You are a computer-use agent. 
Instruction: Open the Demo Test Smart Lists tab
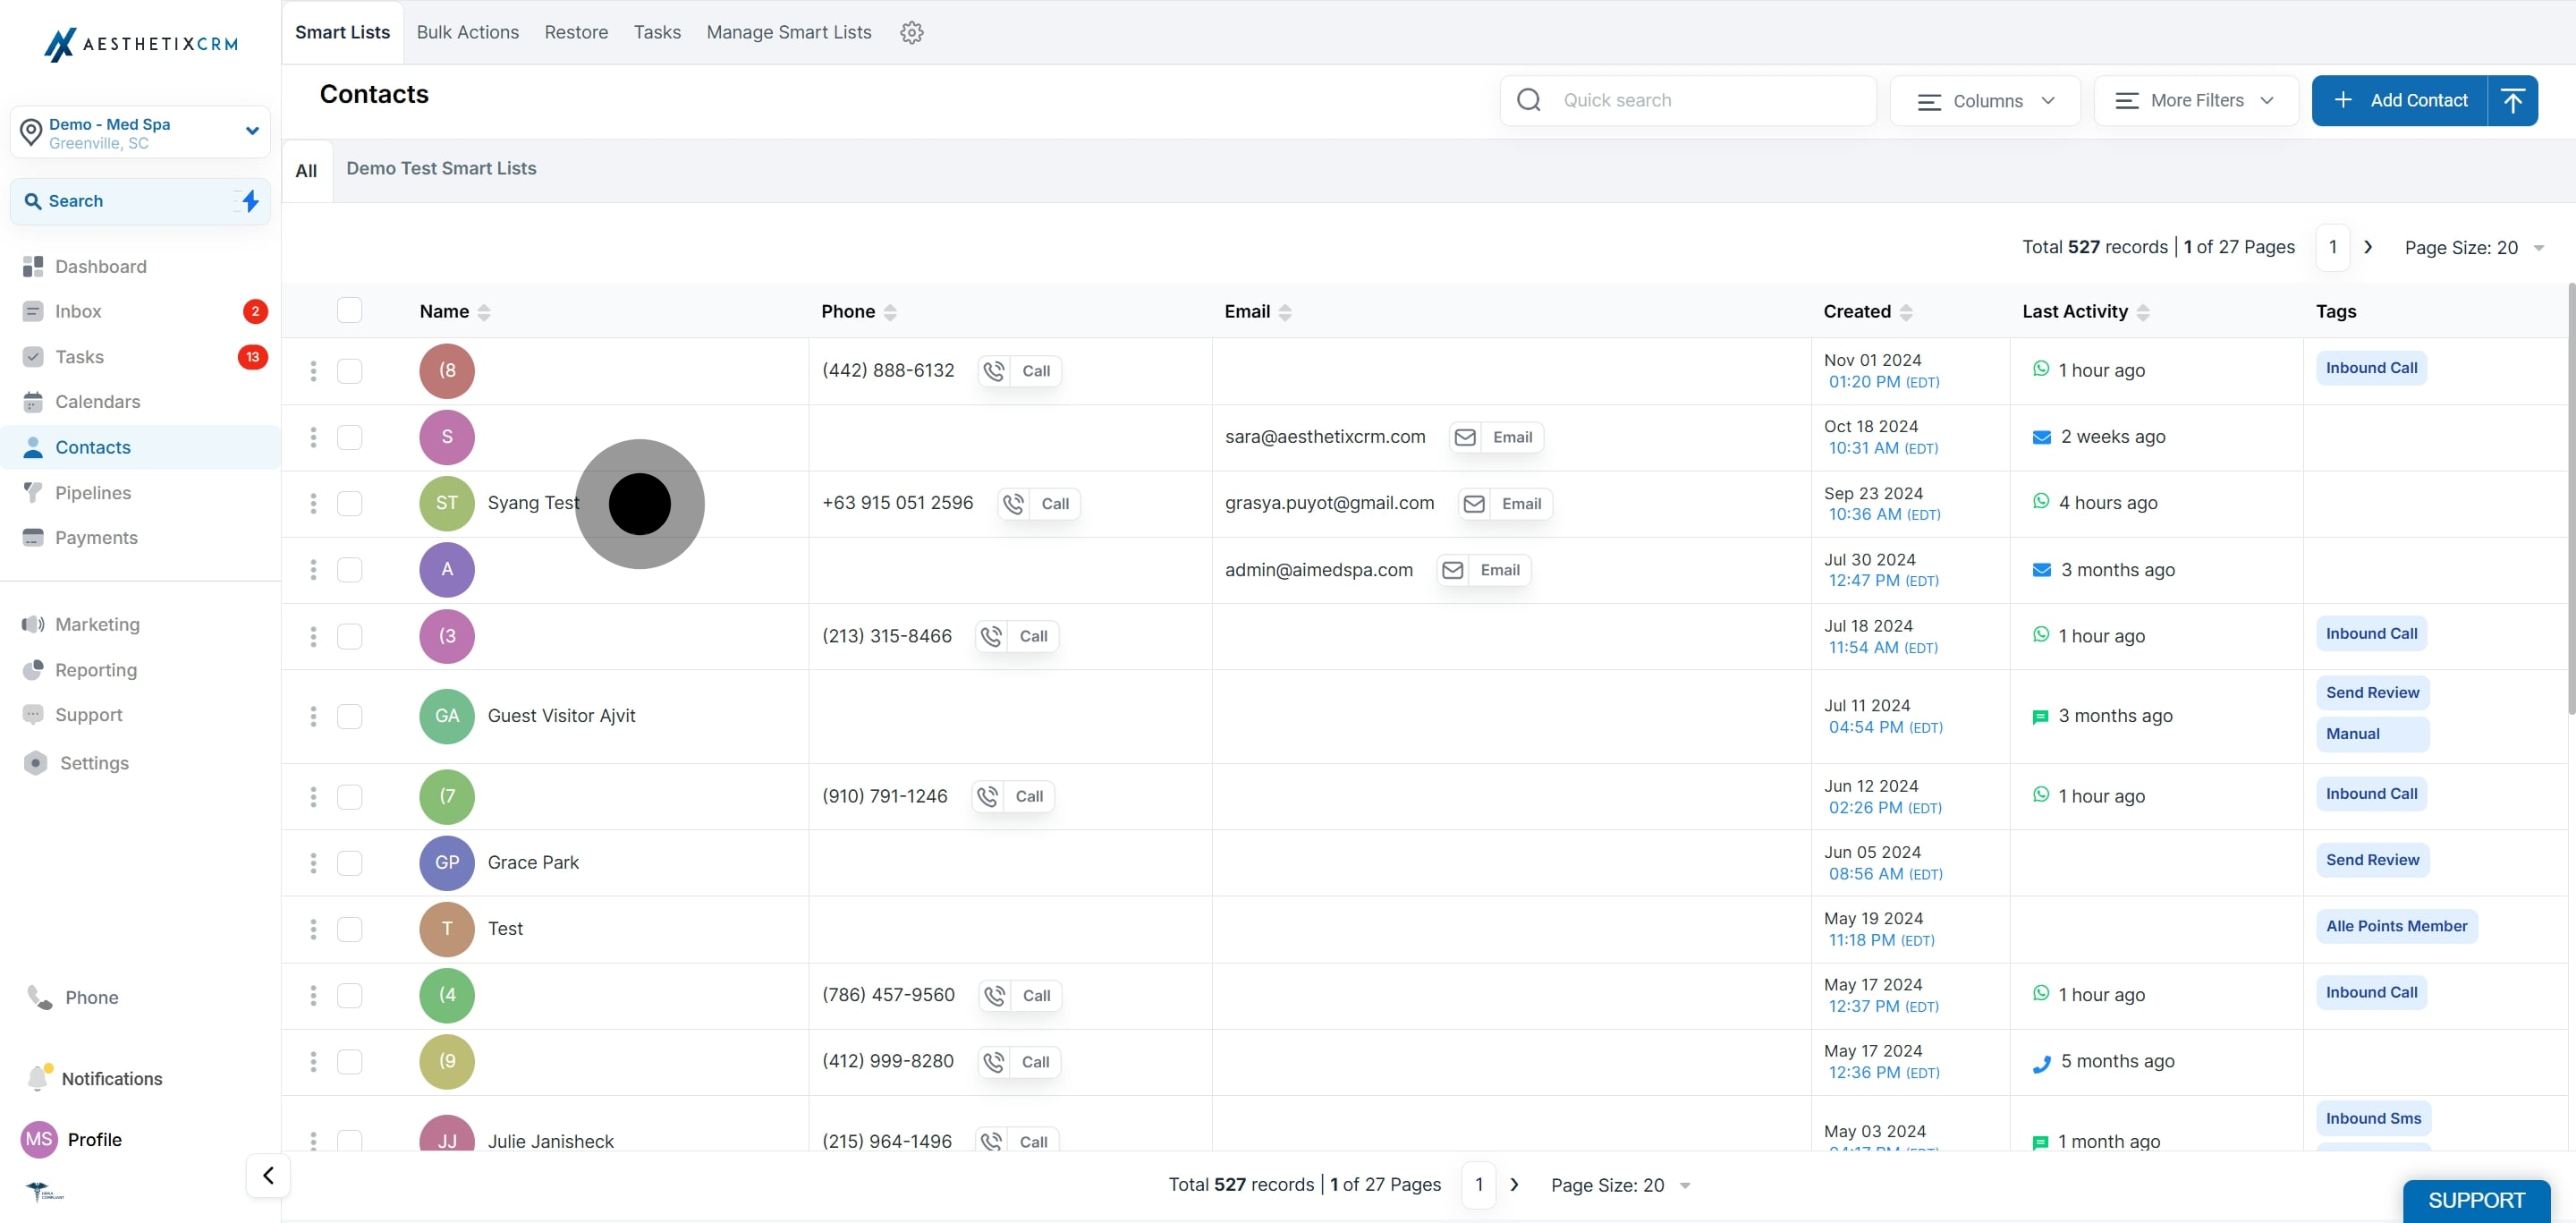point(441,168)
